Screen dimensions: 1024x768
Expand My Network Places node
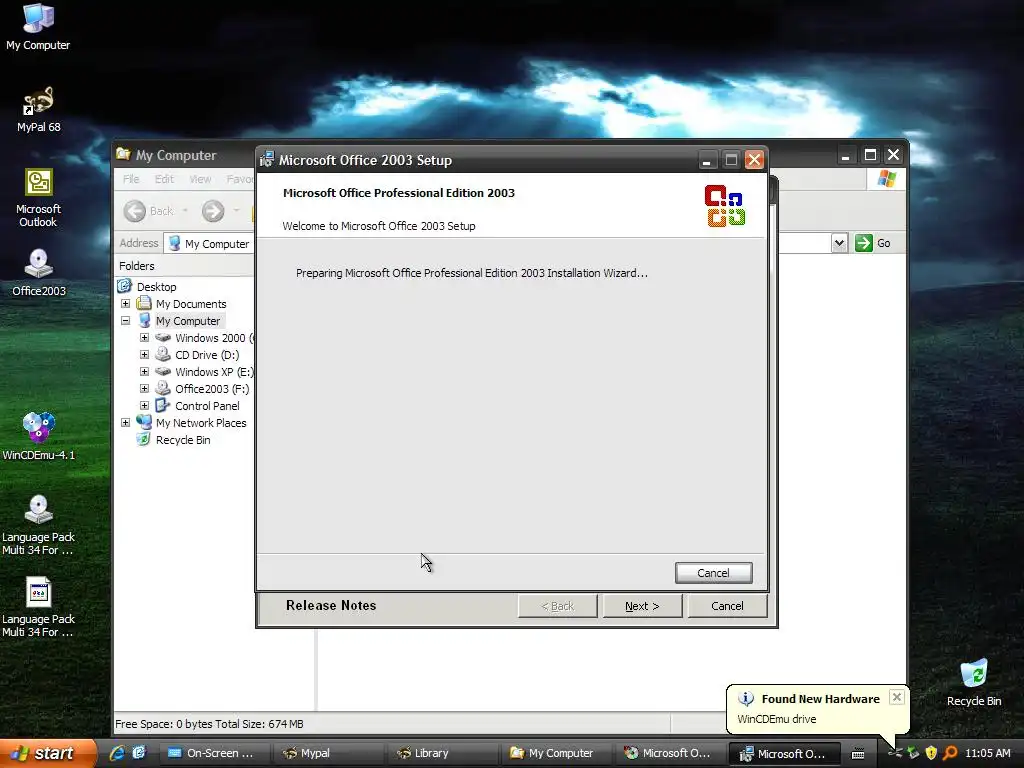(x=125, y=423)
